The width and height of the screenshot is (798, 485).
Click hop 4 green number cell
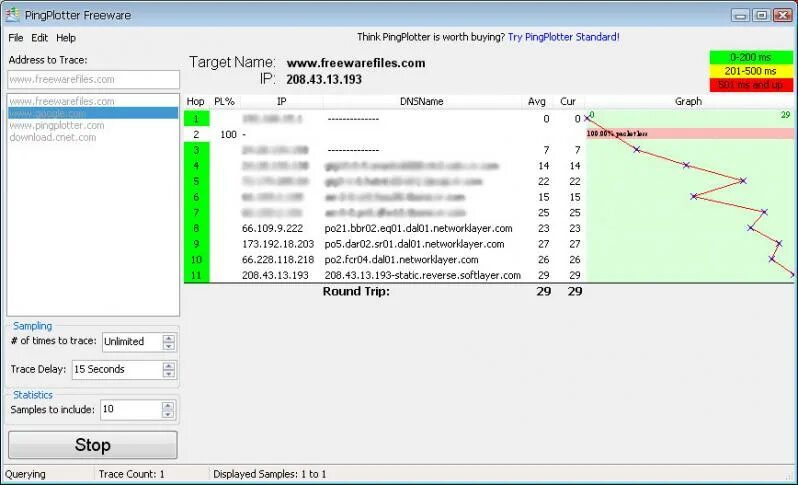(196, 166)
